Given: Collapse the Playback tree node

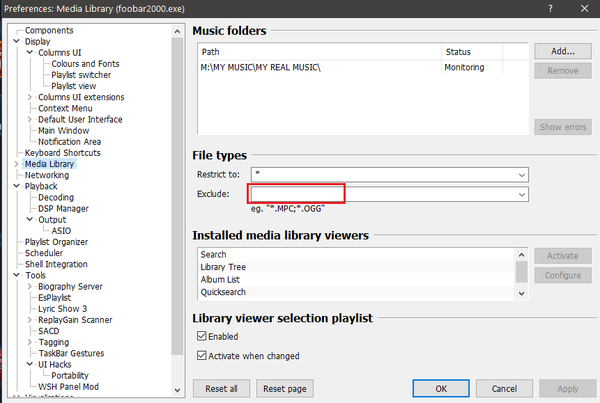Looking at the screenshot, I should pyautogui.click(x=17, y=186).
